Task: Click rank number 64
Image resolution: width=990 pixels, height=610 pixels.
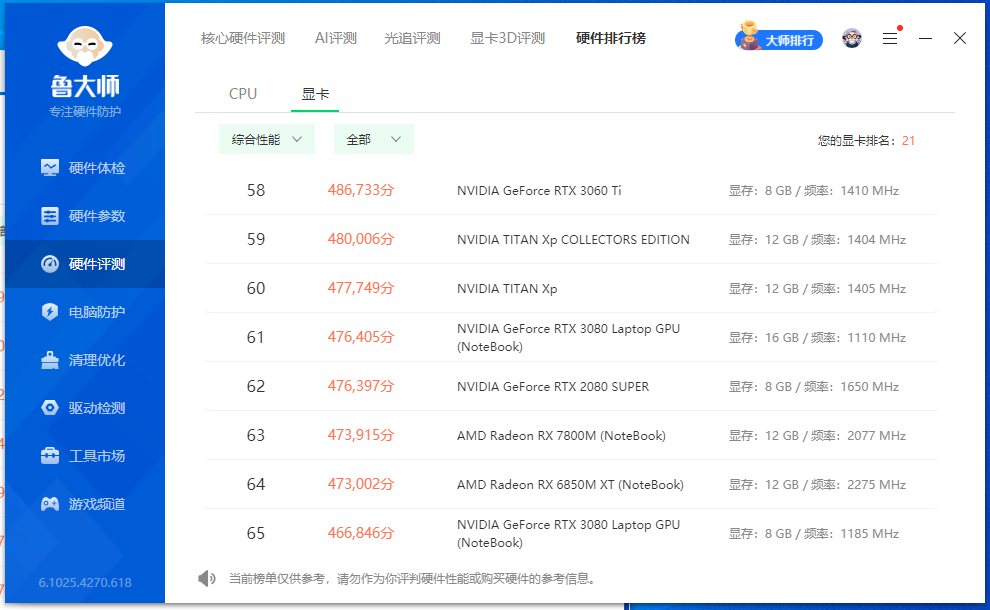Action: point(256,484)
